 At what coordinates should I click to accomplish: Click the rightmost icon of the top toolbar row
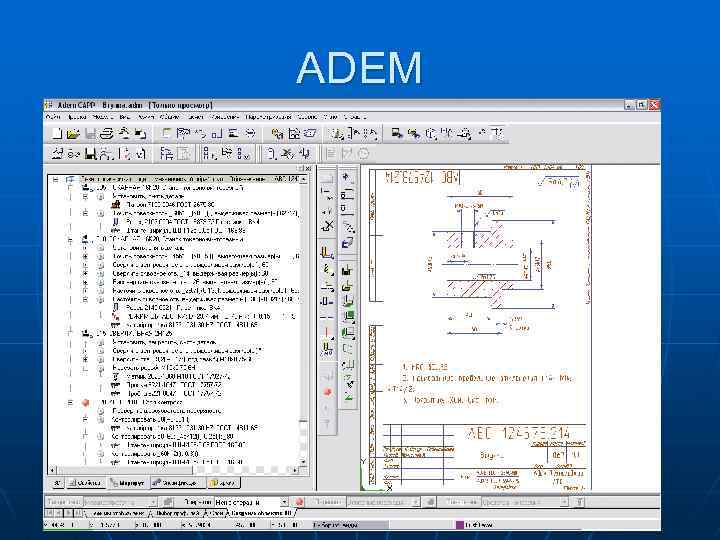497,134
